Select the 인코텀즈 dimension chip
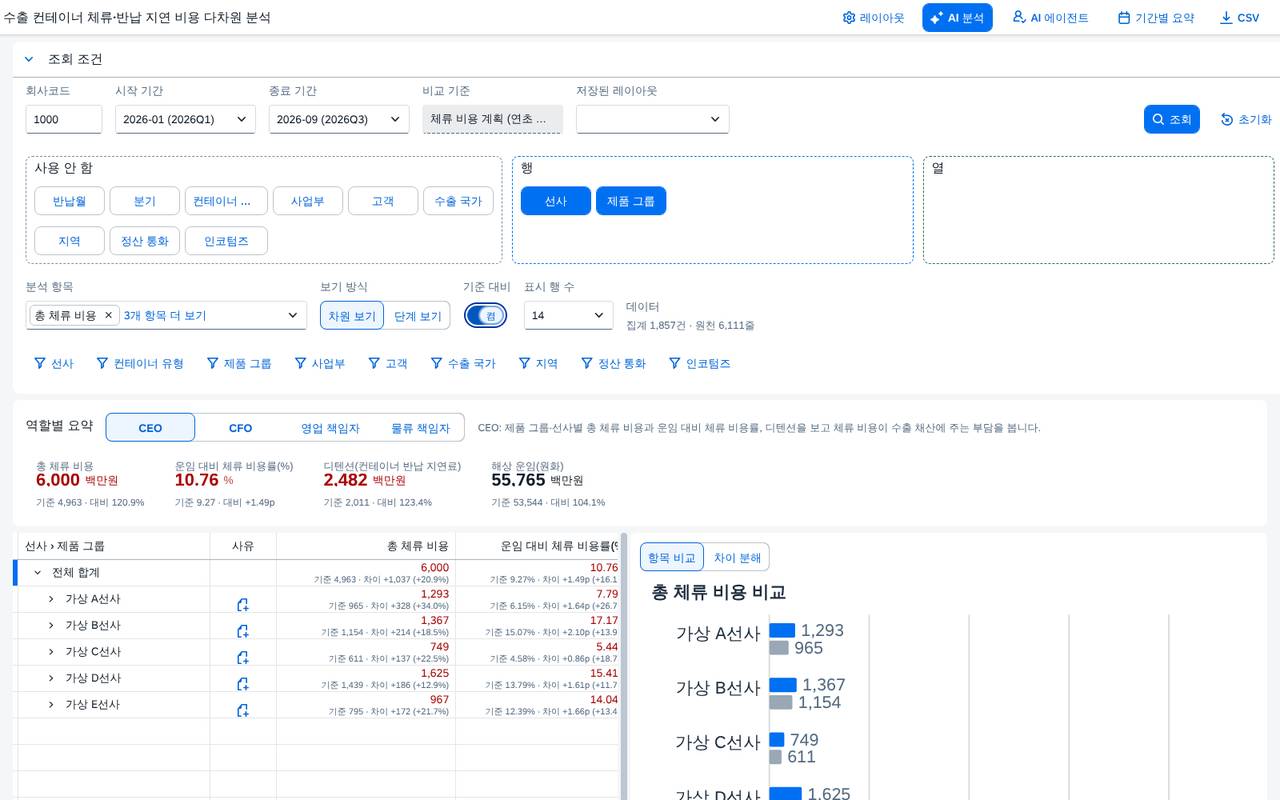 [226, 241]
